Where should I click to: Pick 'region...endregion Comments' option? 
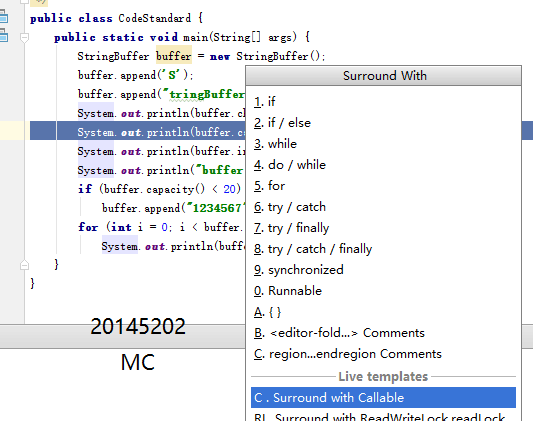click(383, 354)
